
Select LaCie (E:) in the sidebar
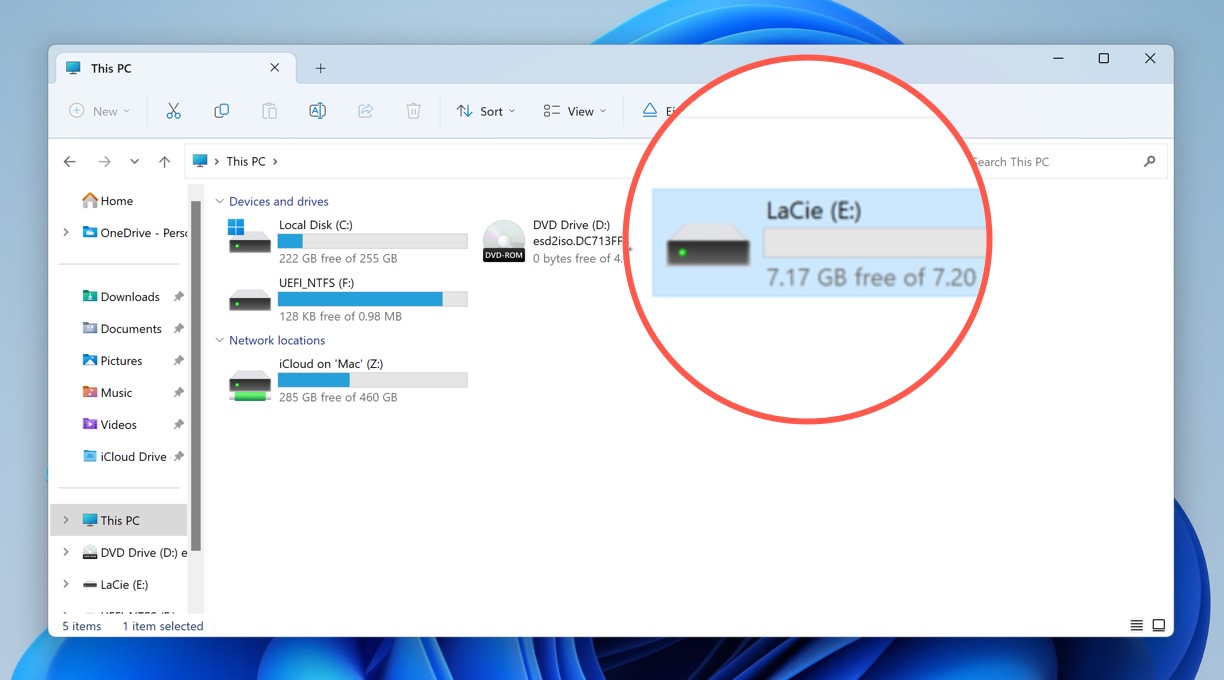click(x=114, y=584)
